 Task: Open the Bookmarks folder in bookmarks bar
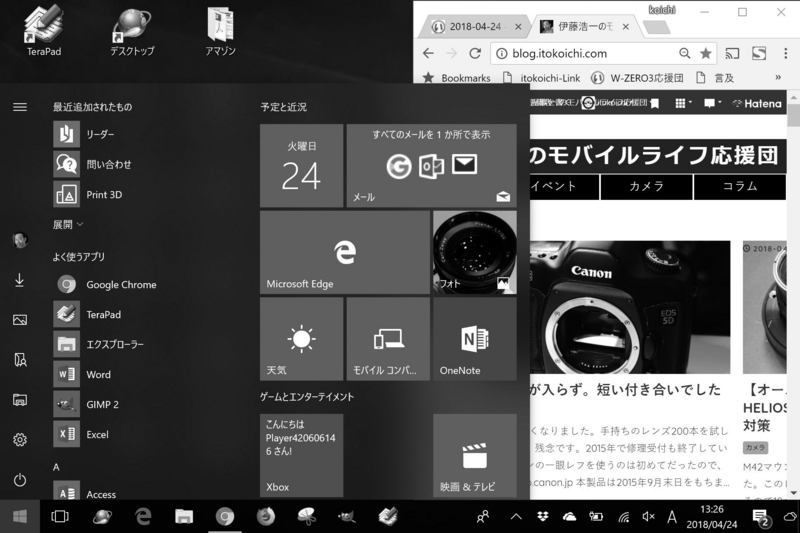[x=457, y=78]
